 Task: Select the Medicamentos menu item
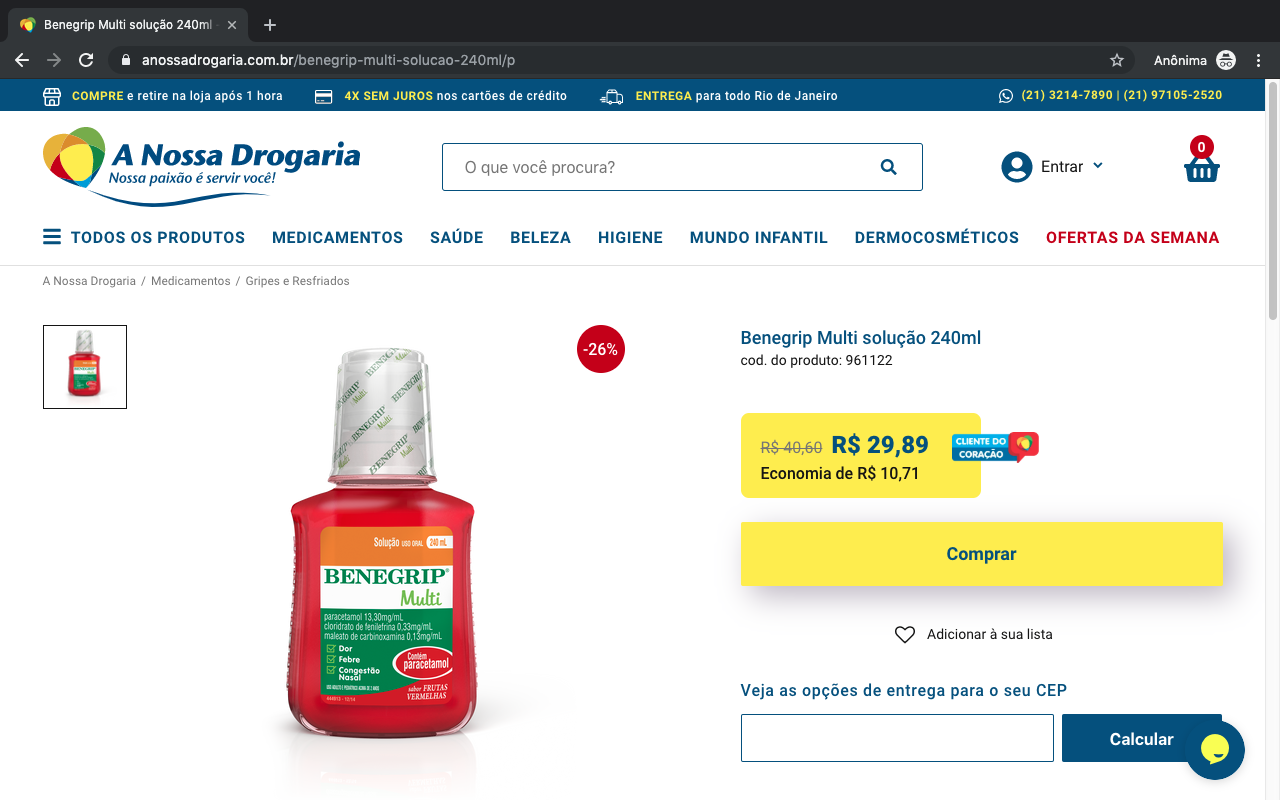(x=337, y=237)
